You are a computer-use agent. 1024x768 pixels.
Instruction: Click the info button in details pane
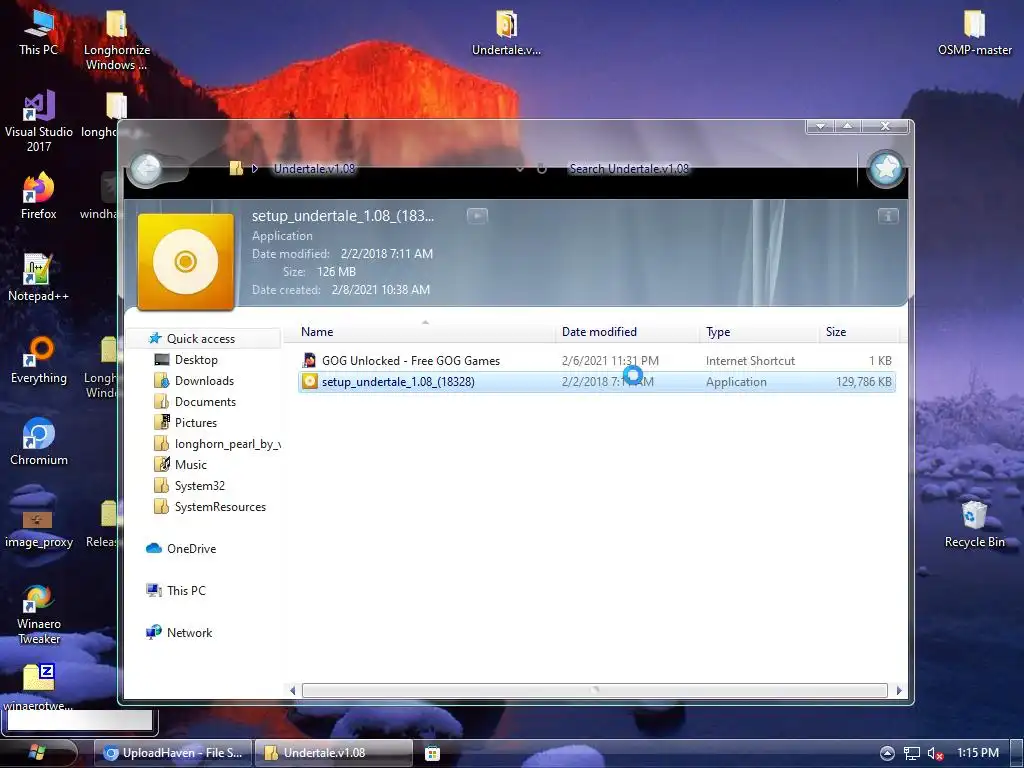tap(888, 216)
